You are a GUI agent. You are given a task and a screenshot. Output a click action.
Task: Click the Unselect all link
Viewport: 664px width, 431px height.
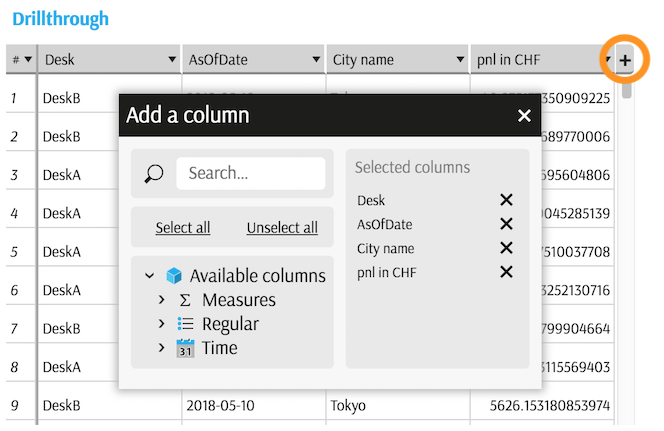282,227
